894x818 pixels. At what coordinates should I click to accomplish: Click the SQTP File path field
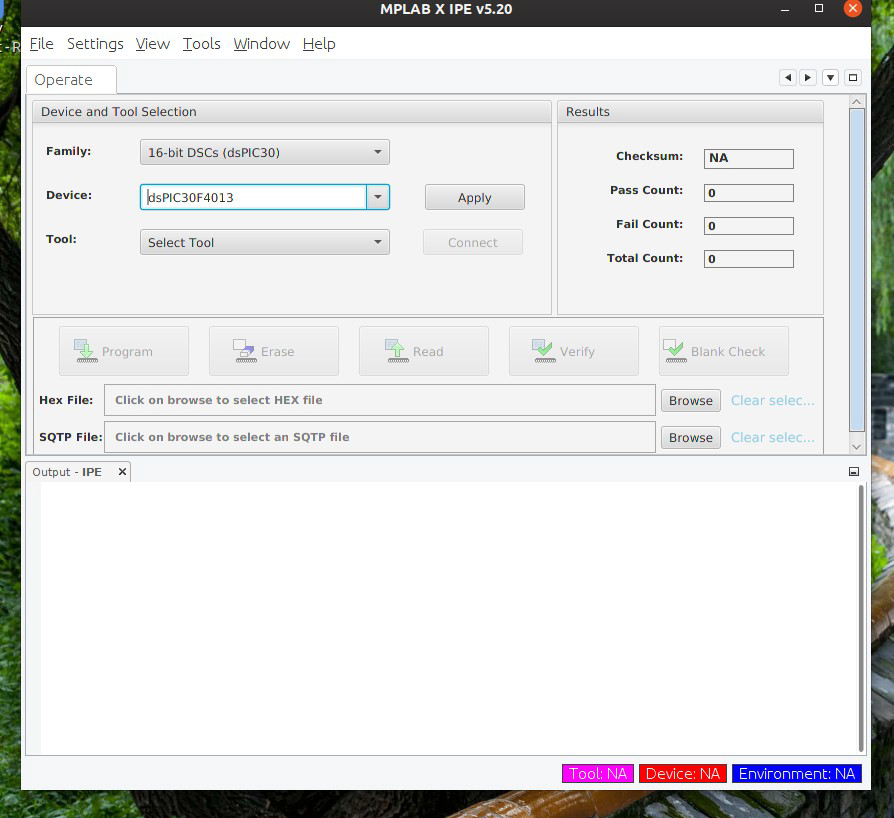380,437
